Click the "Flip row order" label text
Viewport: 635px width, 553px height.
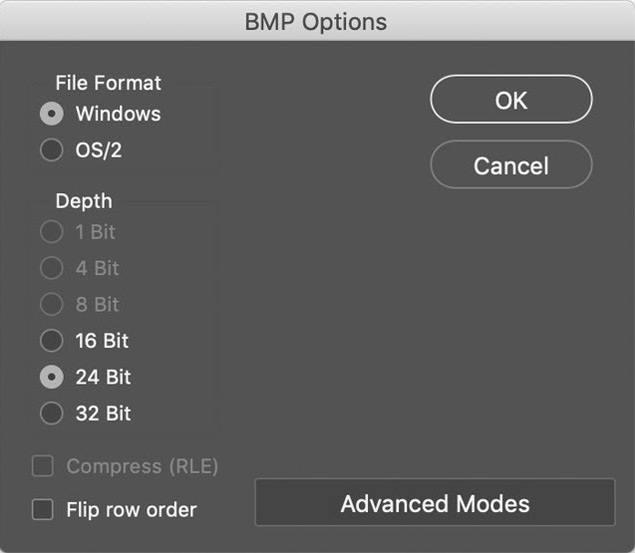tap(131, 510)
